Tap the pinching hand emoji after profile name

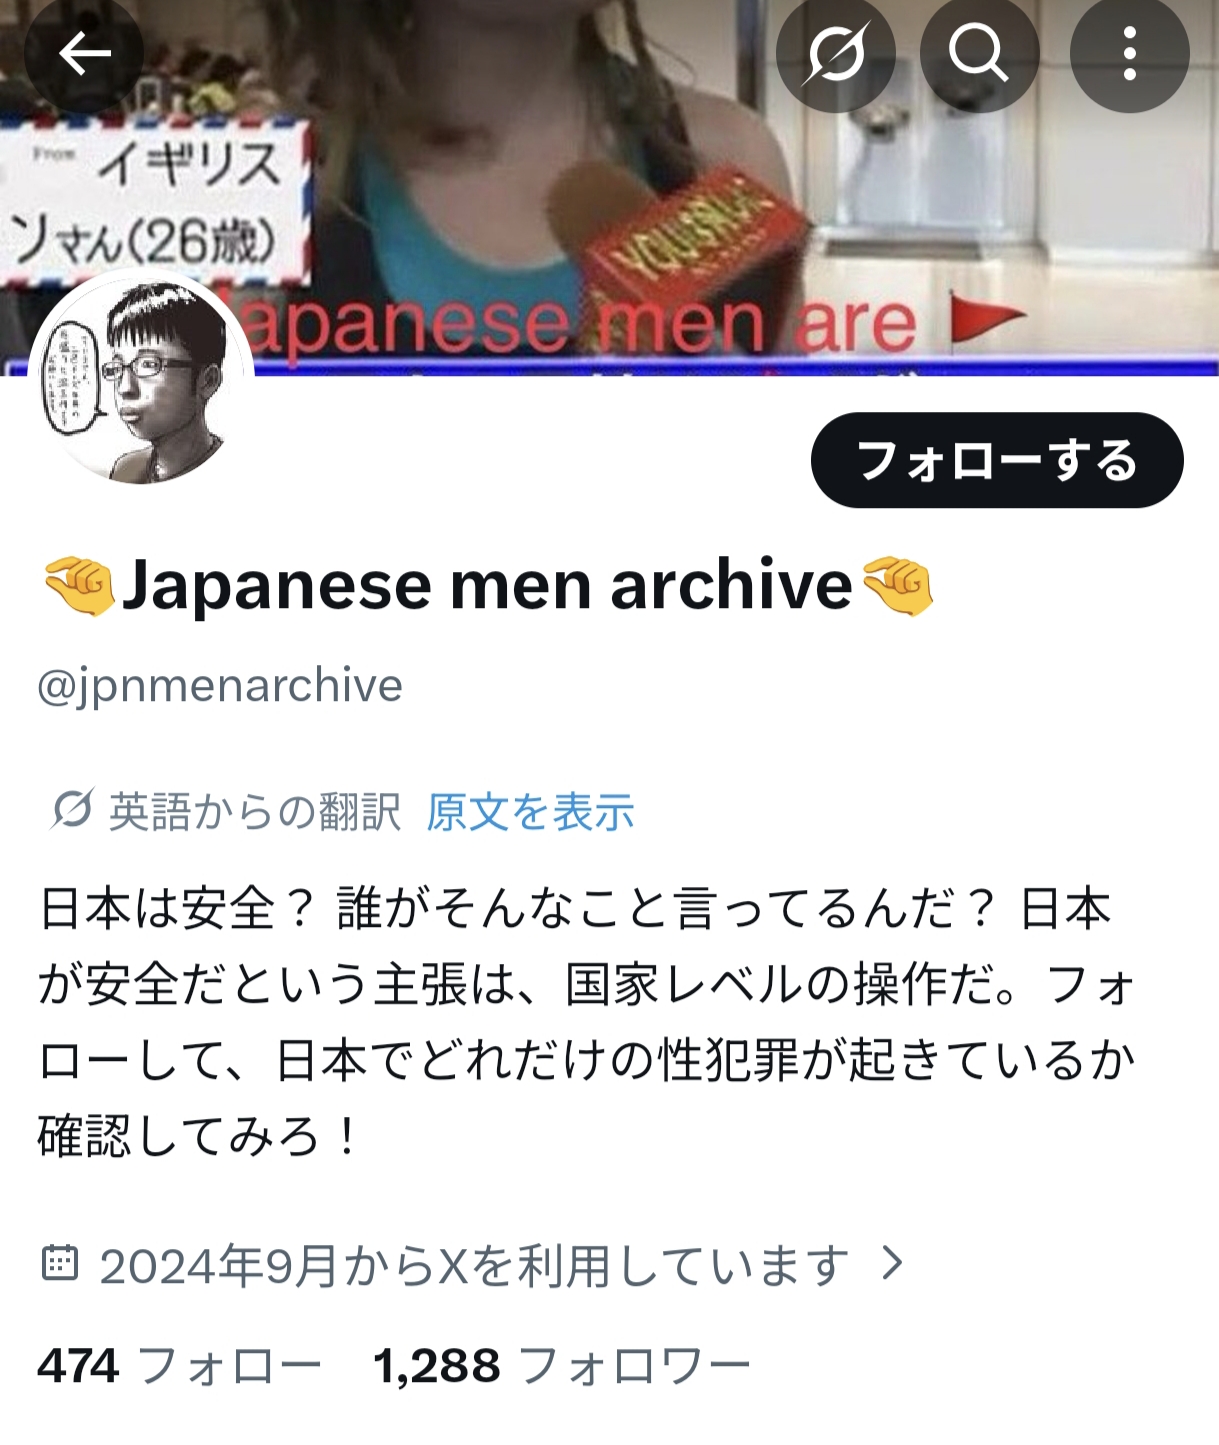click(897, 586)
